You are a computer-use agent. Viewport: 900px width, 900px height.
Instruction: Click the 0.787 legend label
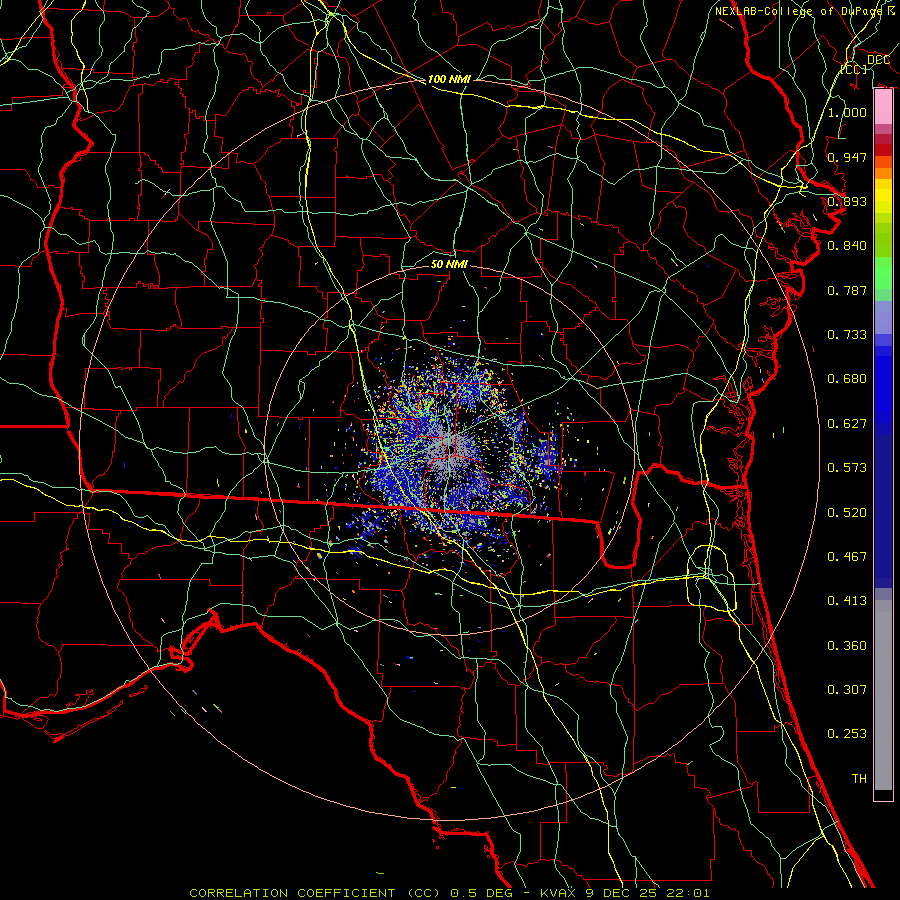coord(847,290)
